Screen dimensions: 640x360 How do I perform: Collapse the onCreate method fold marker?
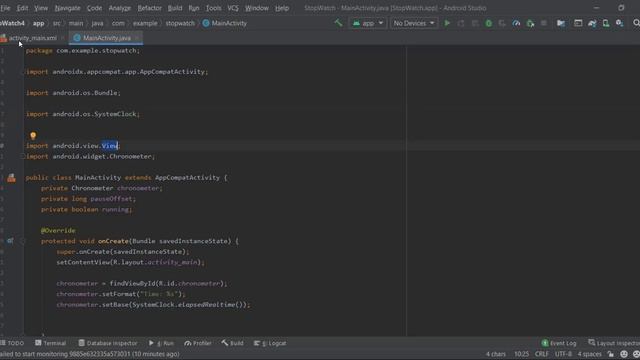coord(22,241)
